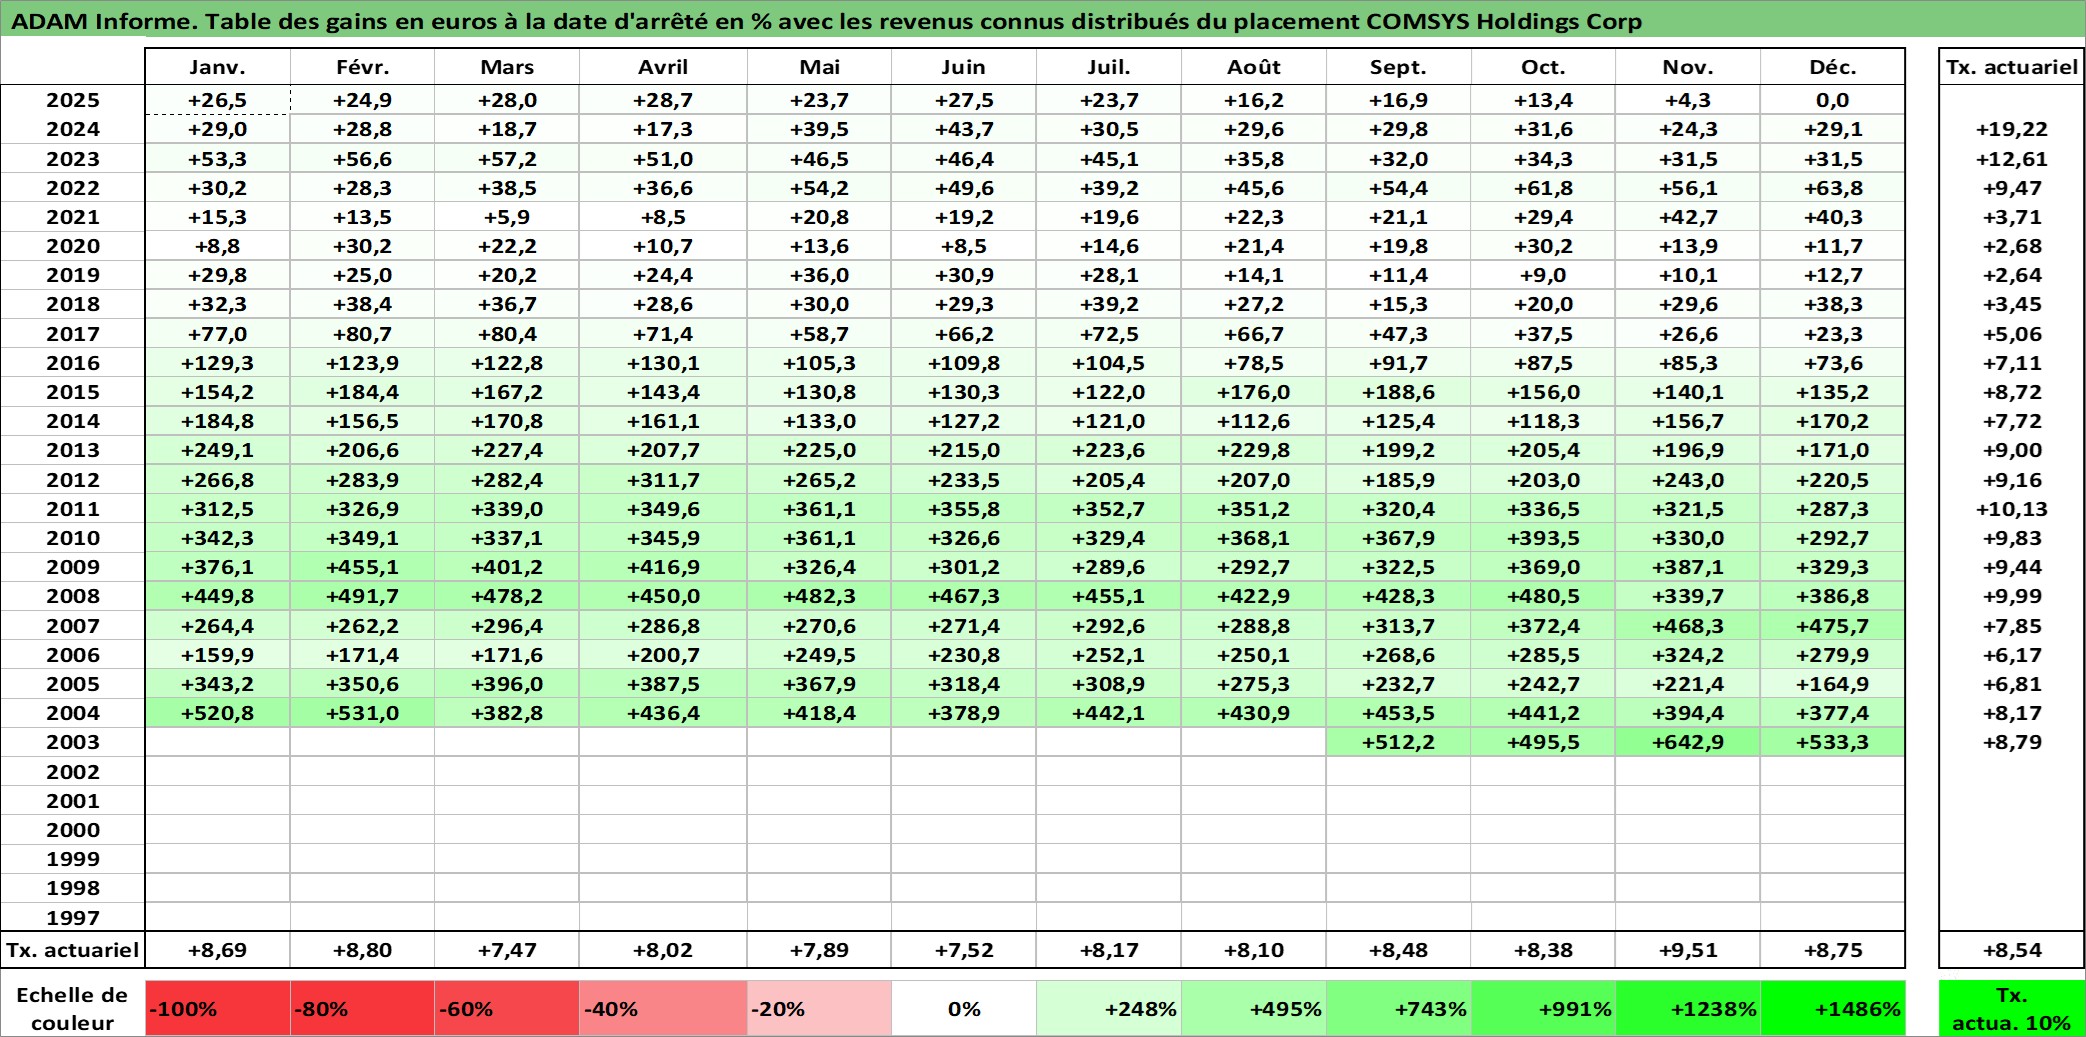Select the +159,9 cell in January 2006
Image resolution: width=2086 pixels, height=1037 pixels.
[217, 655]
